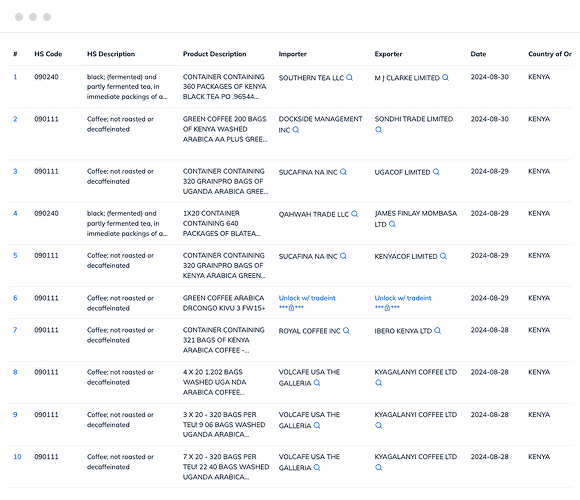The width and height of the screenshot is (580, 500).
Task: Select exporter name M J CLARKE LIMITED
Action: [407, 78]
